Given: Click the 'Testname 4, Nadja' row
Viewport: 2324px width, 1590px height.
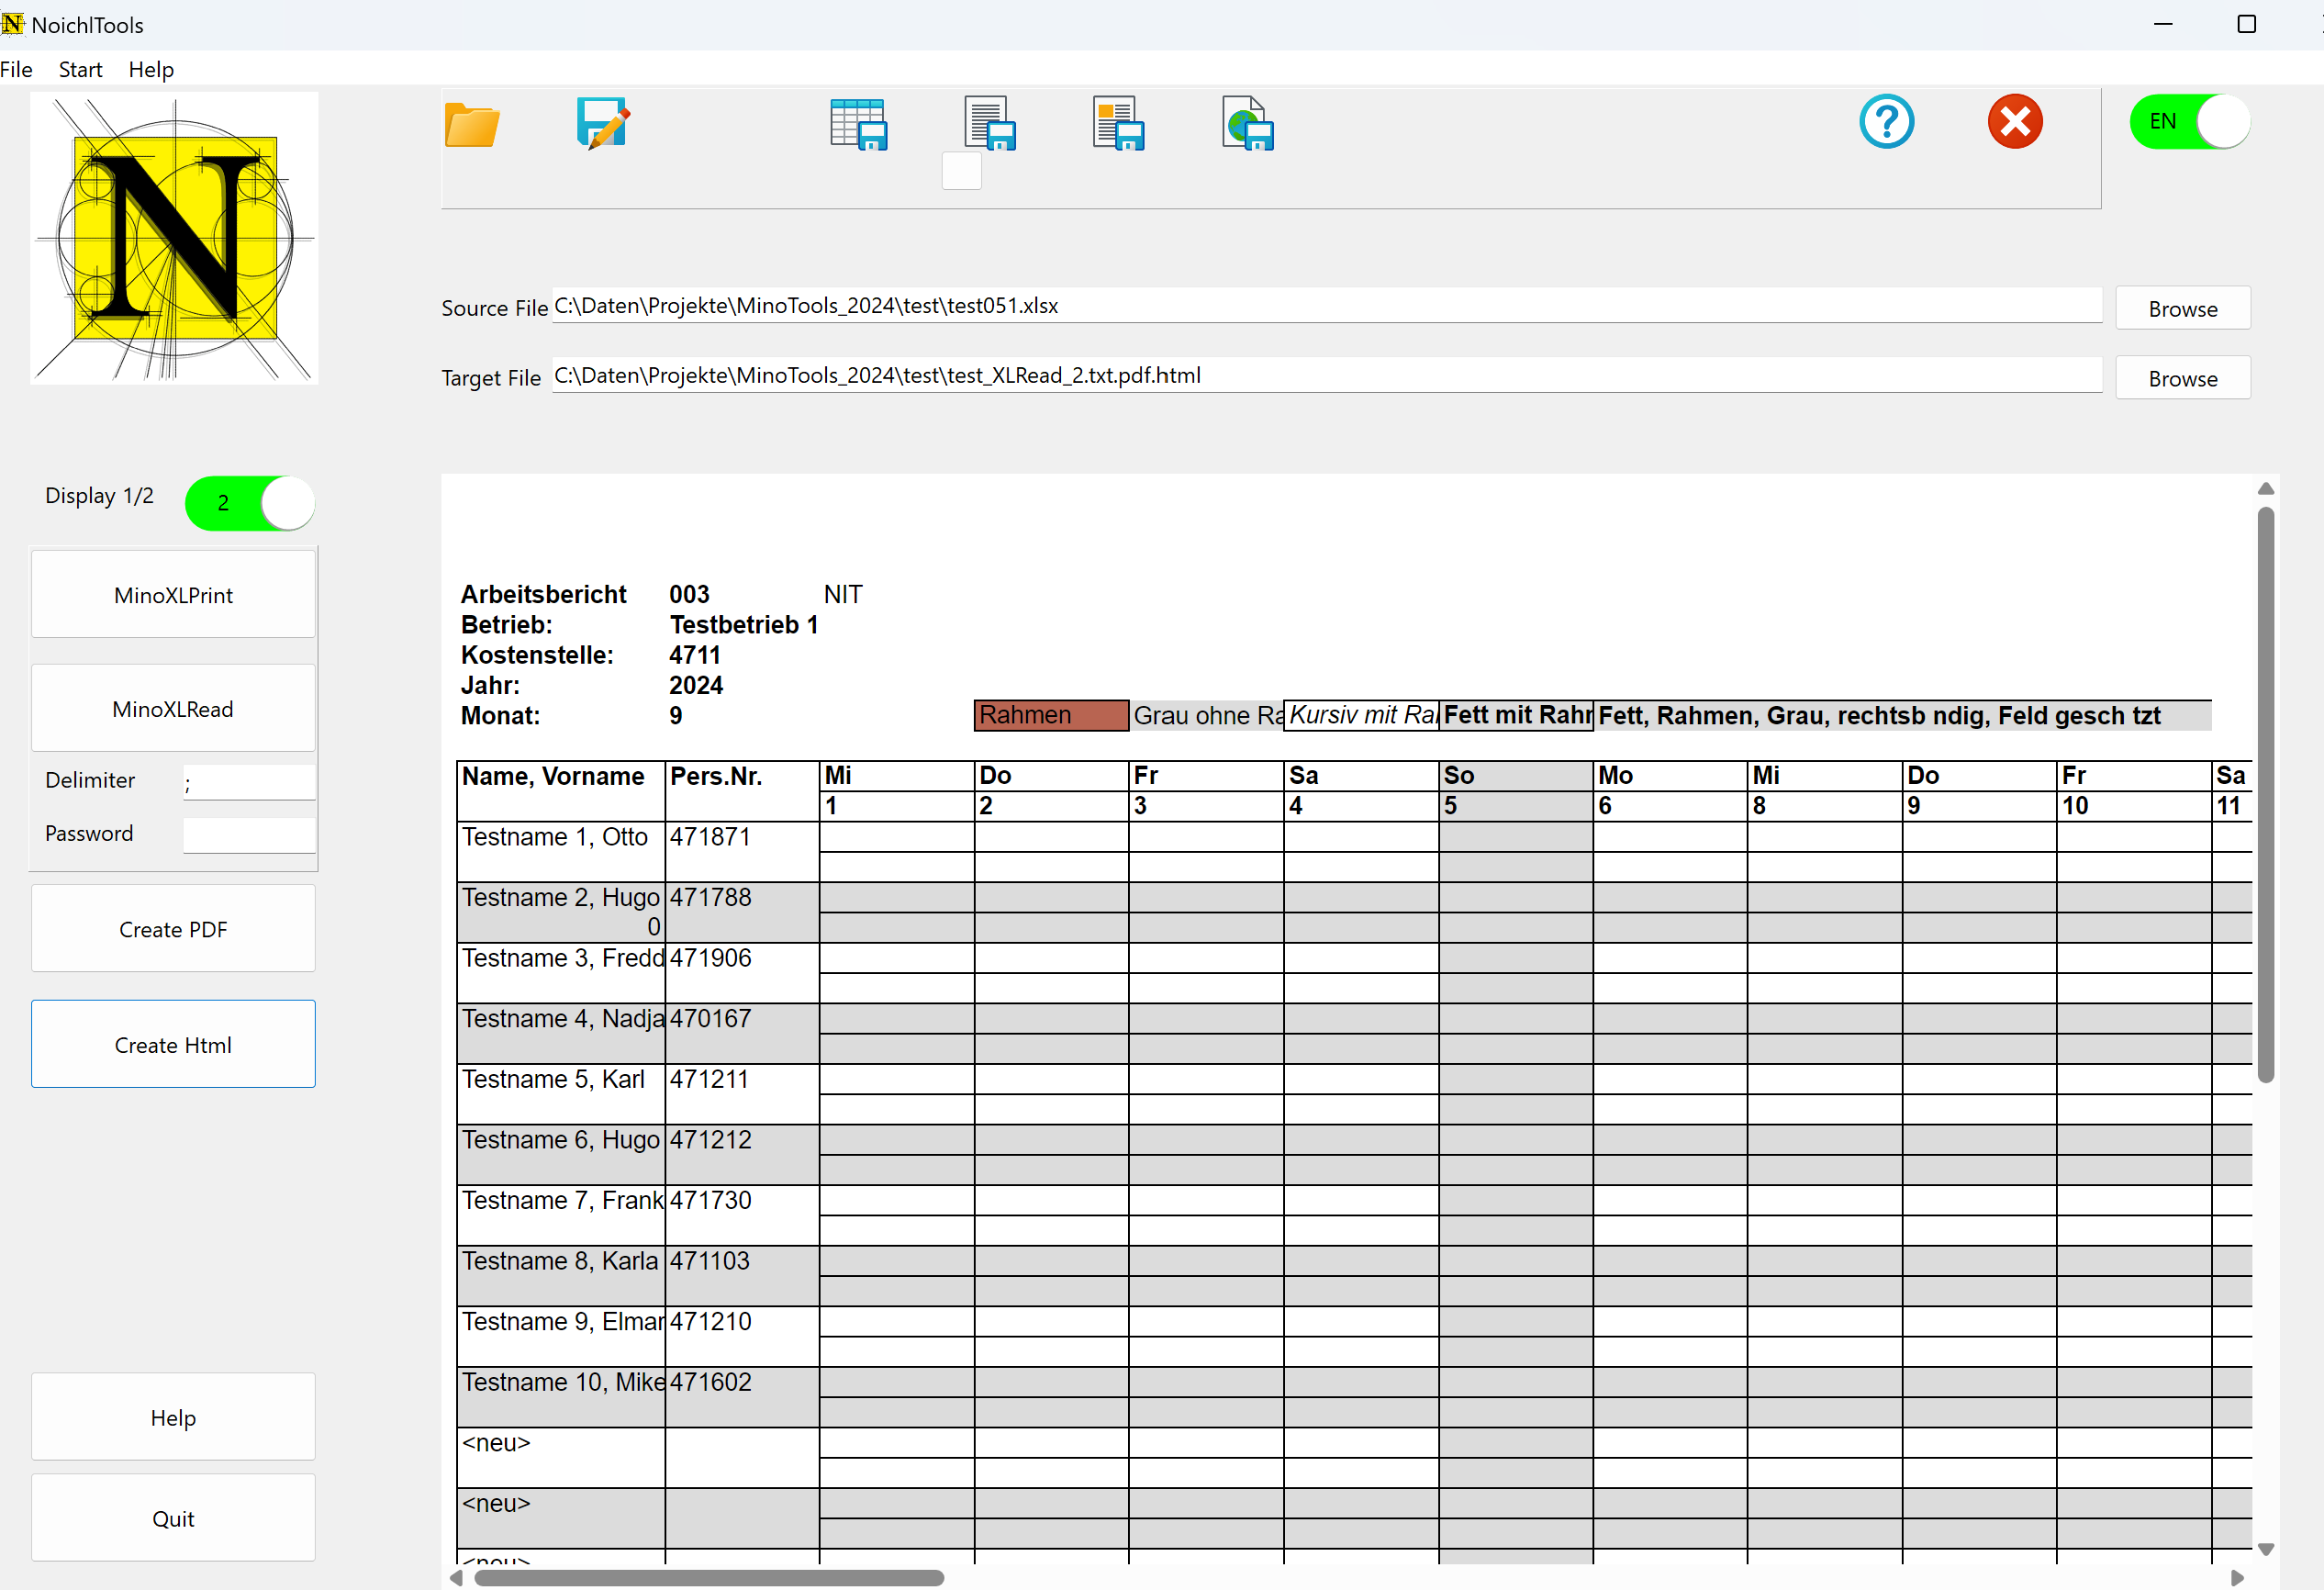Looking at the screenshot, I should 561,1033.
